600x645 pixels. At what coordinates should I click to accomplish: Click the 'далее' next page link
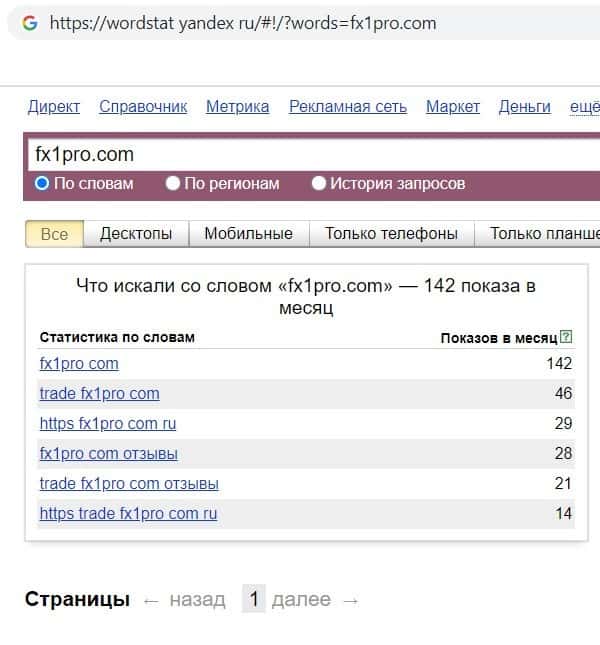point(301,600)
